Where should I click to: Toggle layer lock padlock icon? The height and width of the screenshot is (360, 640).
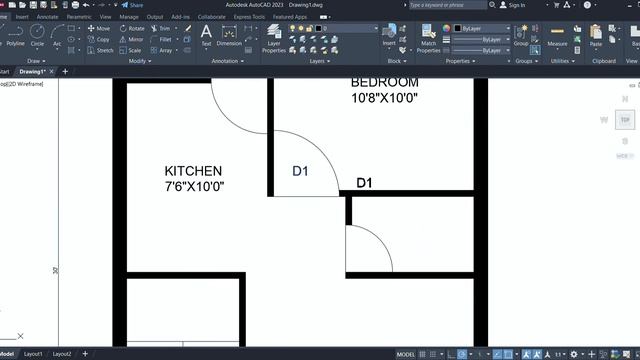click(309, 28)
